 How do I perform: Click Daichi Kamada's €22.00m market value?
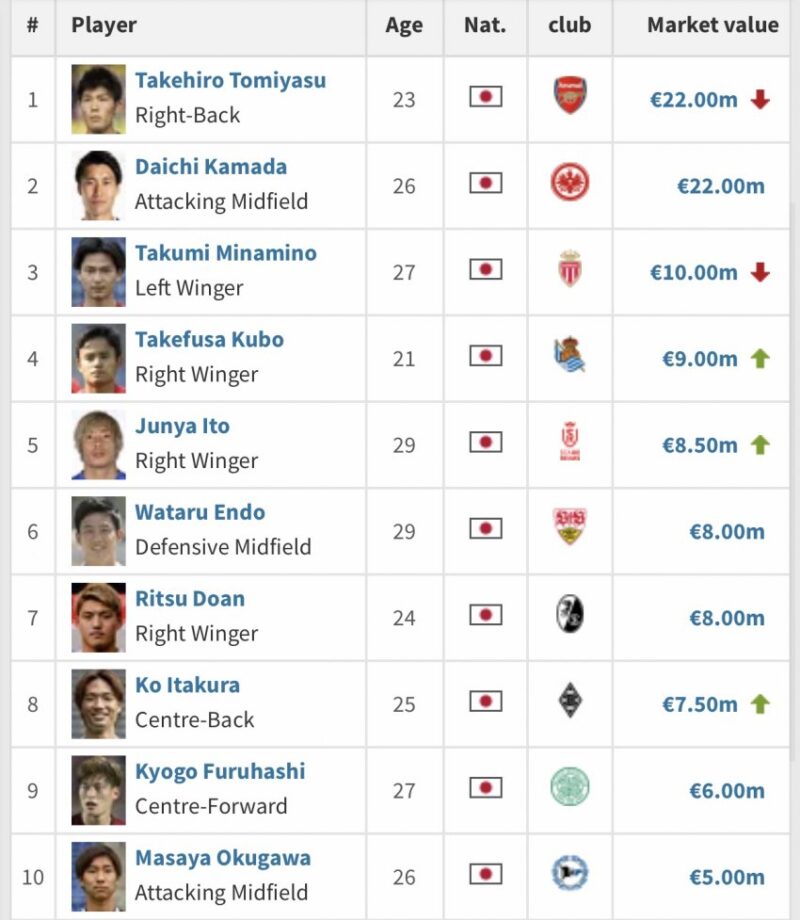(720, 186)
